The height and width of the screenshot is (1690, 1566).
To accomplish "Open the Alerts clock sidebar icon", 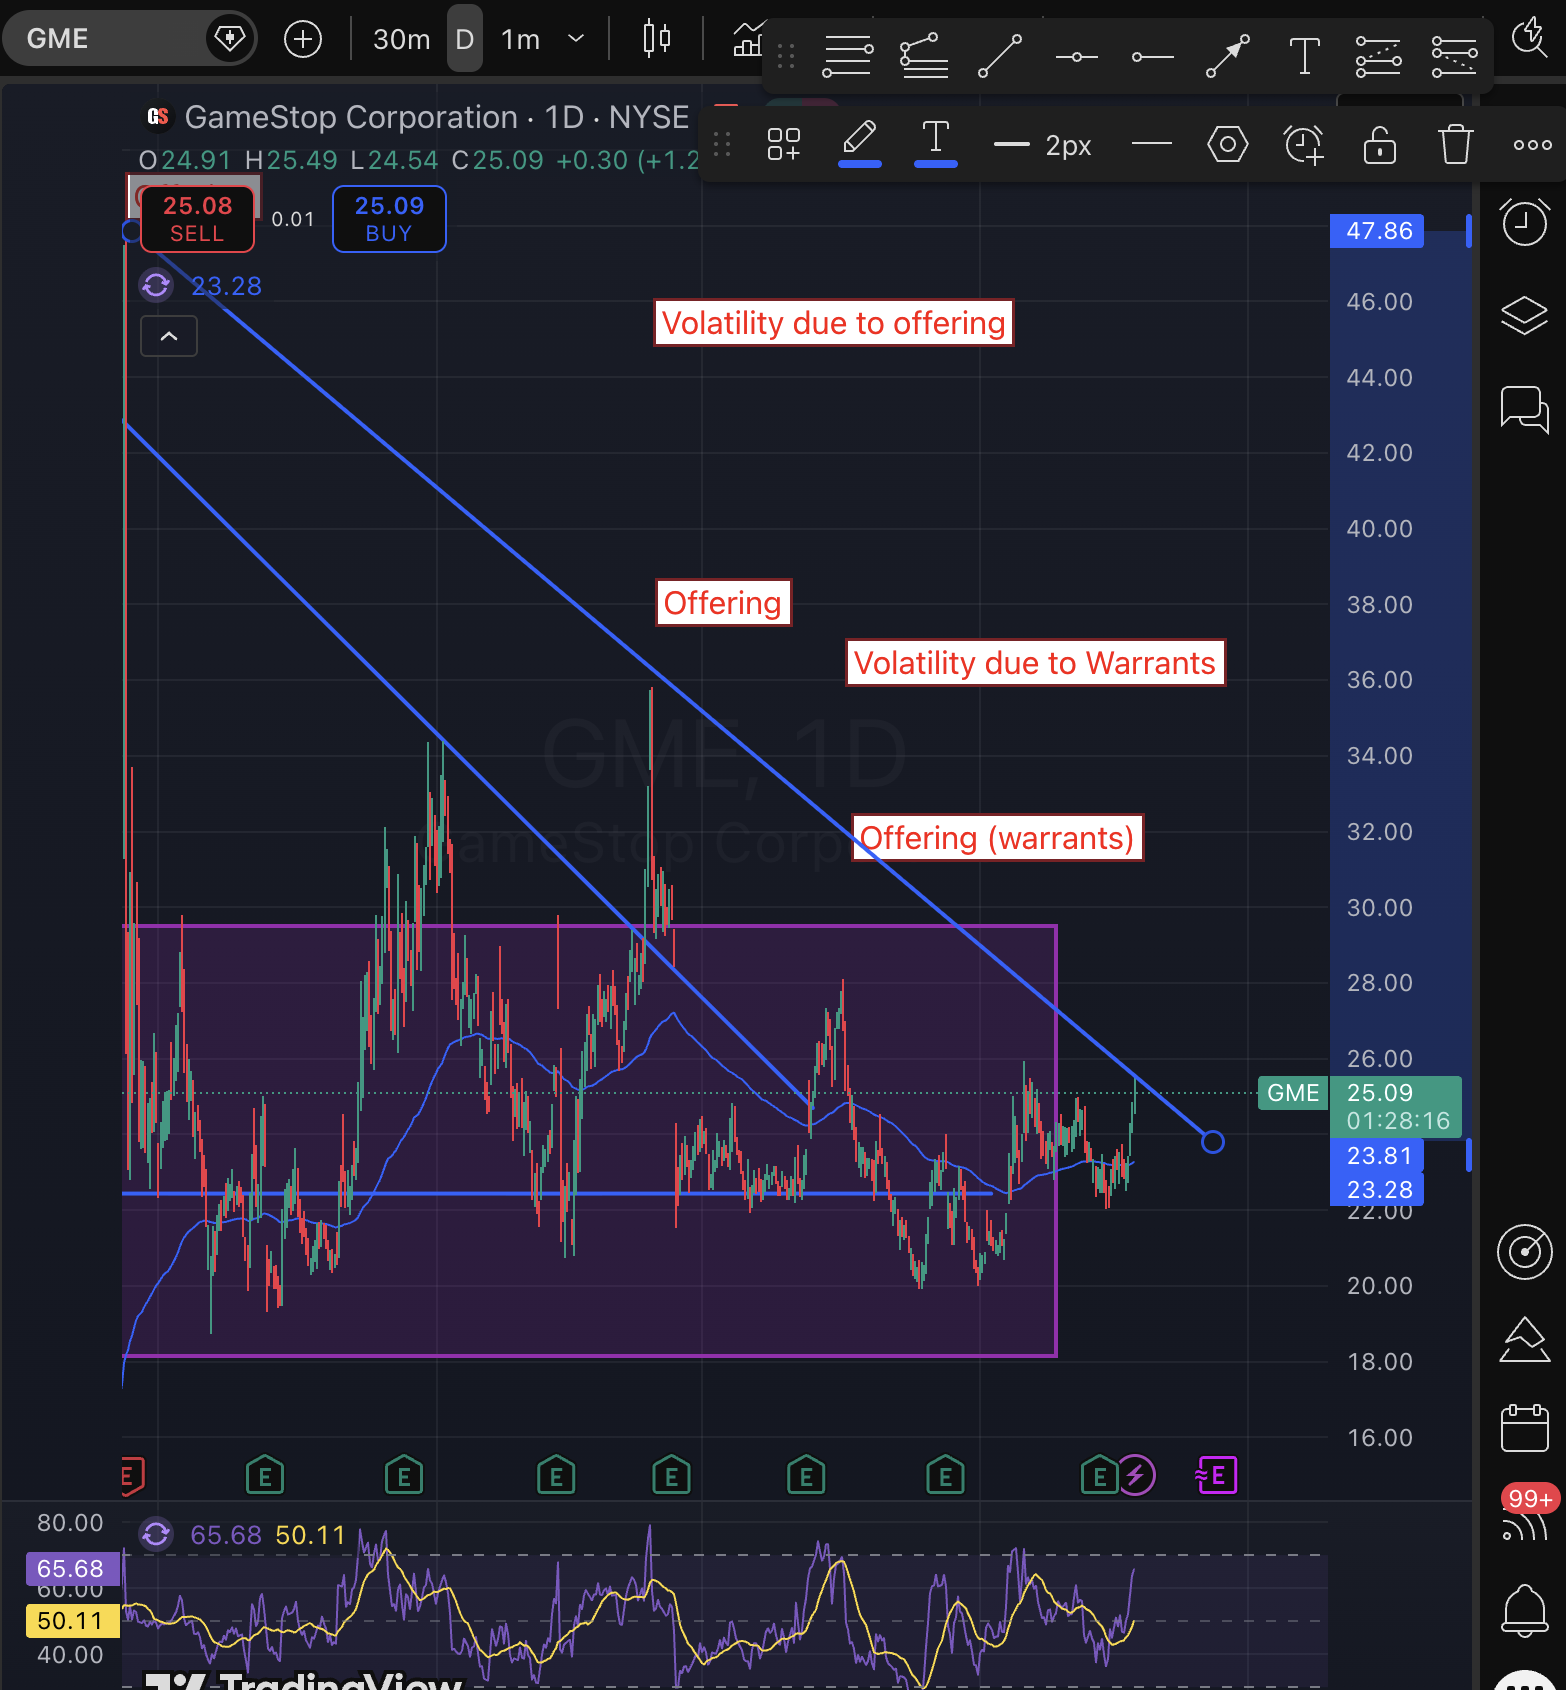I will pos(1525,221).
